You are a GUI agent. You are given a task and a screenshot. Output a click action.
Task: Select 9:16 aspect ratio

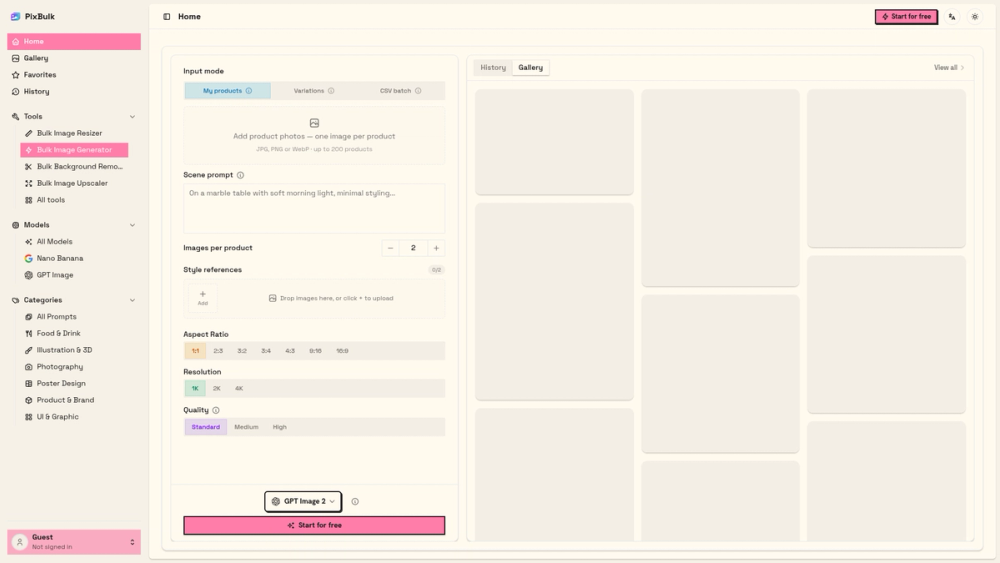315,351
